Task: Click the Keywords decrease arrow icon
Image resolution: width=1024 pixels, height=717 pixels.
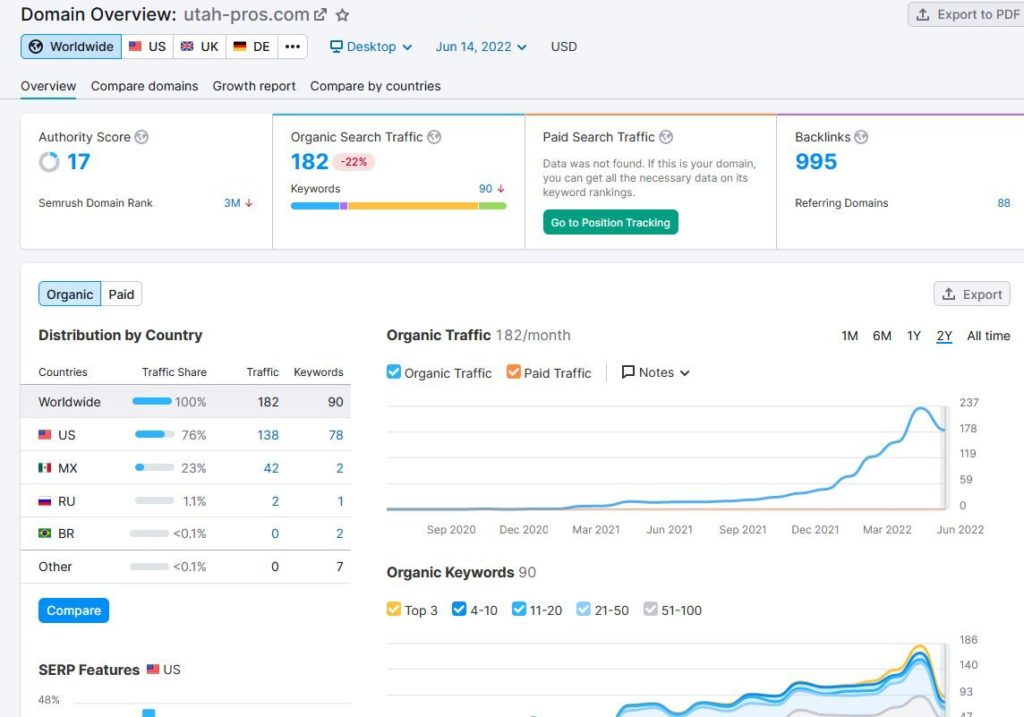Action: click(x=501, y=189)
